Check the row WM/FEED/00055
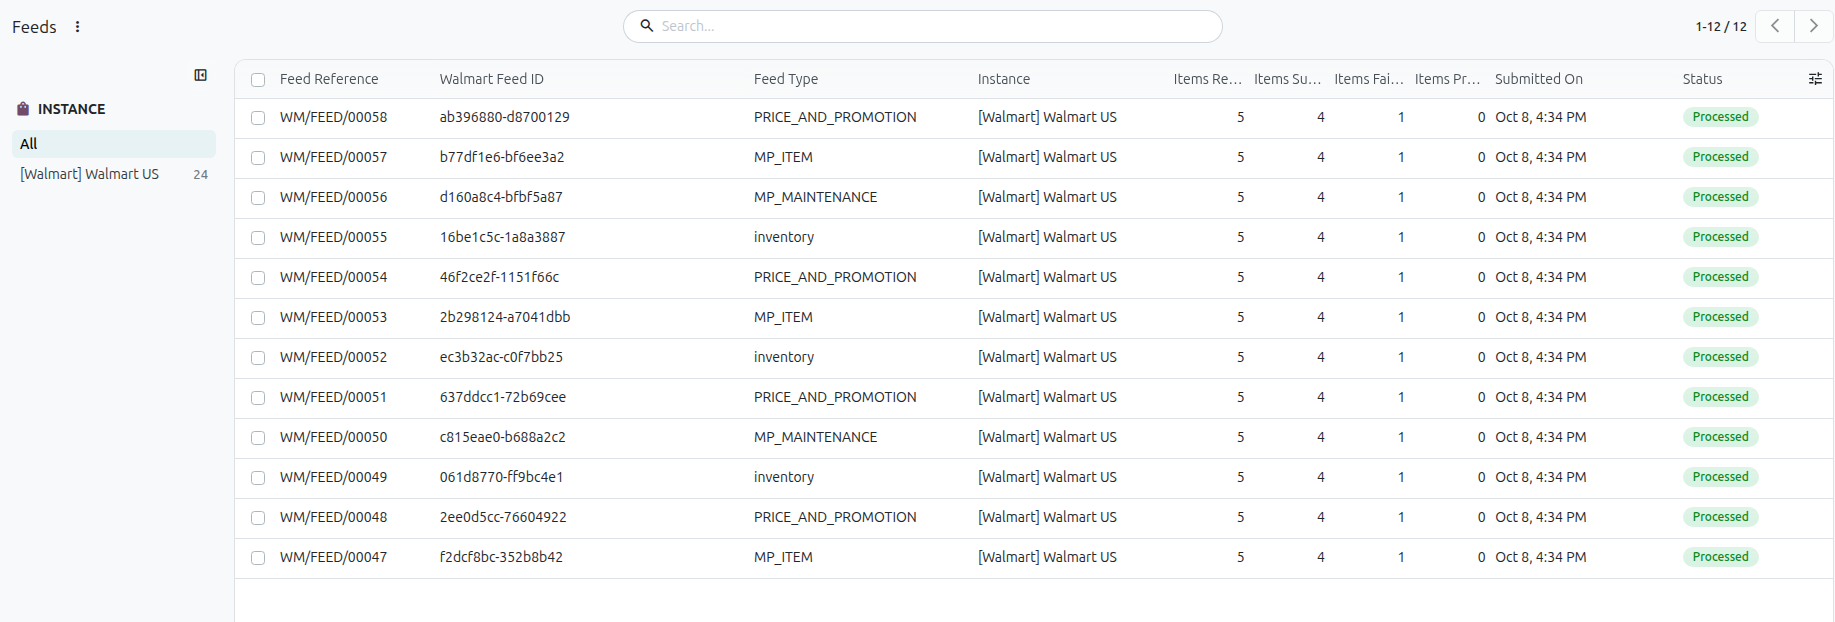Image resolution: width=1835 pixels, height=622 pixels. [258, 238]
